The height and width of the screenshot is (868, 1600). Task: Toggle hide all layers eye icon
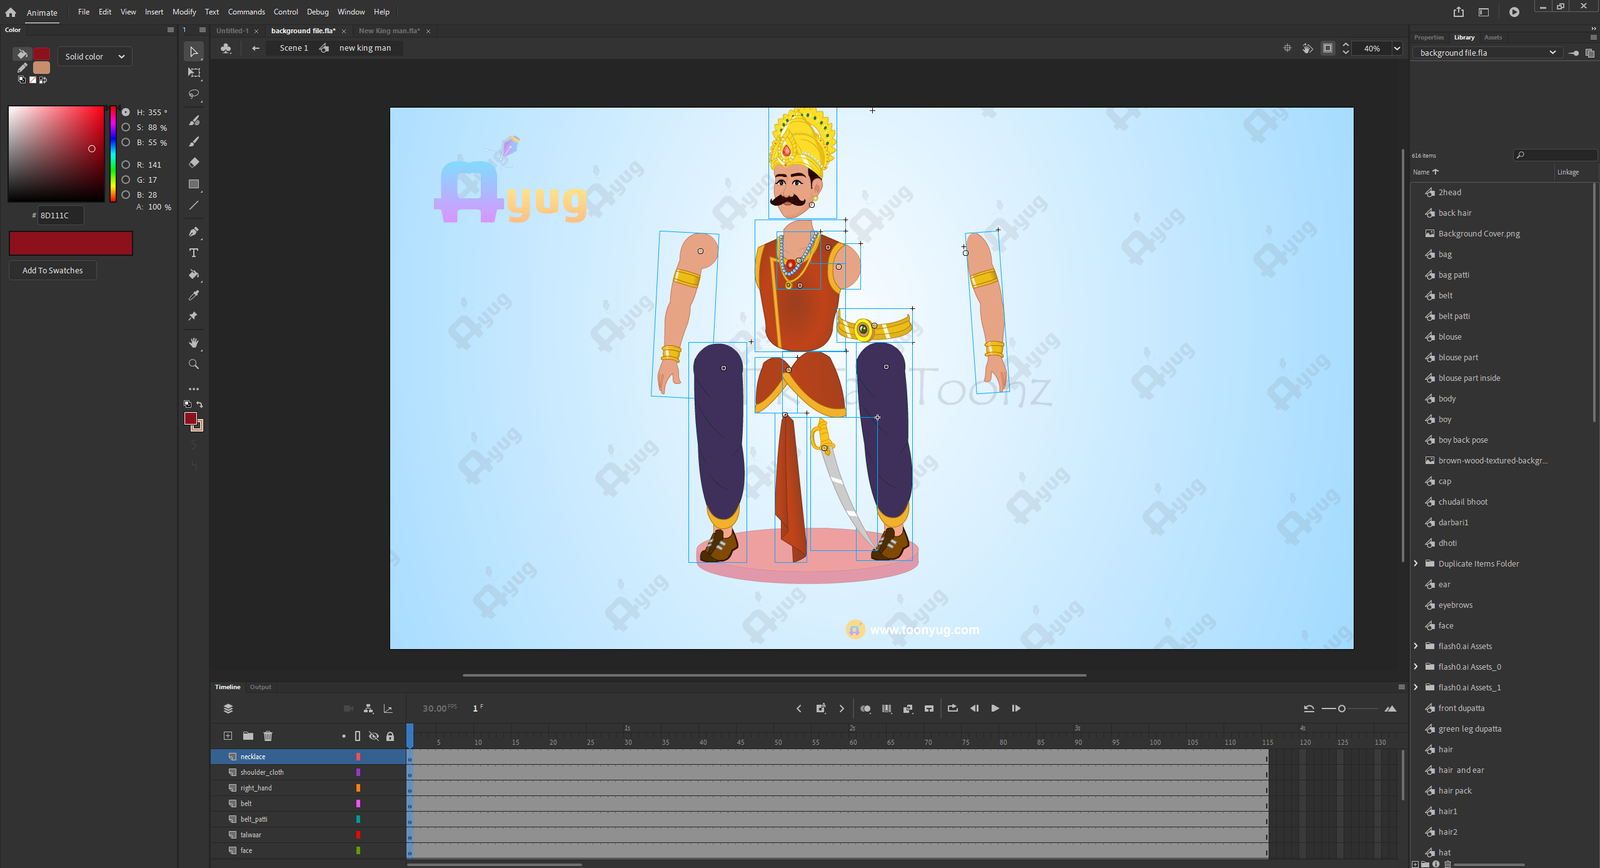374,736
